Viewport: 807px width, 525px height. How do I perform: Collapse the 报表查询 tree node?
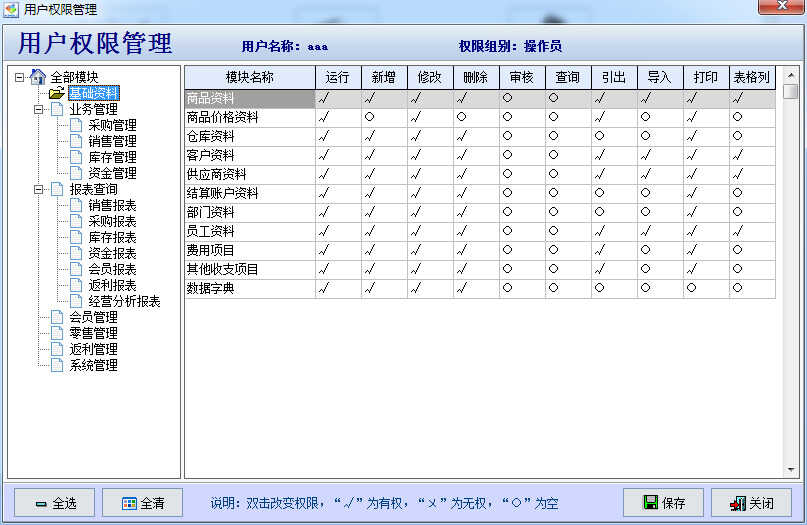(x=39, y=189)
